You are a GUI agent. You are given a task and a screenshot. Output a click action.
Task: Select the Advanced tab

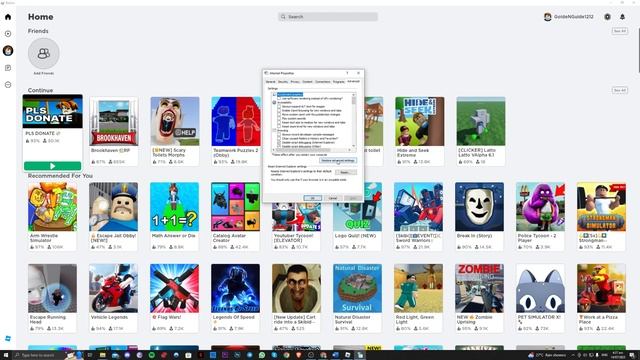pos(353,81)
